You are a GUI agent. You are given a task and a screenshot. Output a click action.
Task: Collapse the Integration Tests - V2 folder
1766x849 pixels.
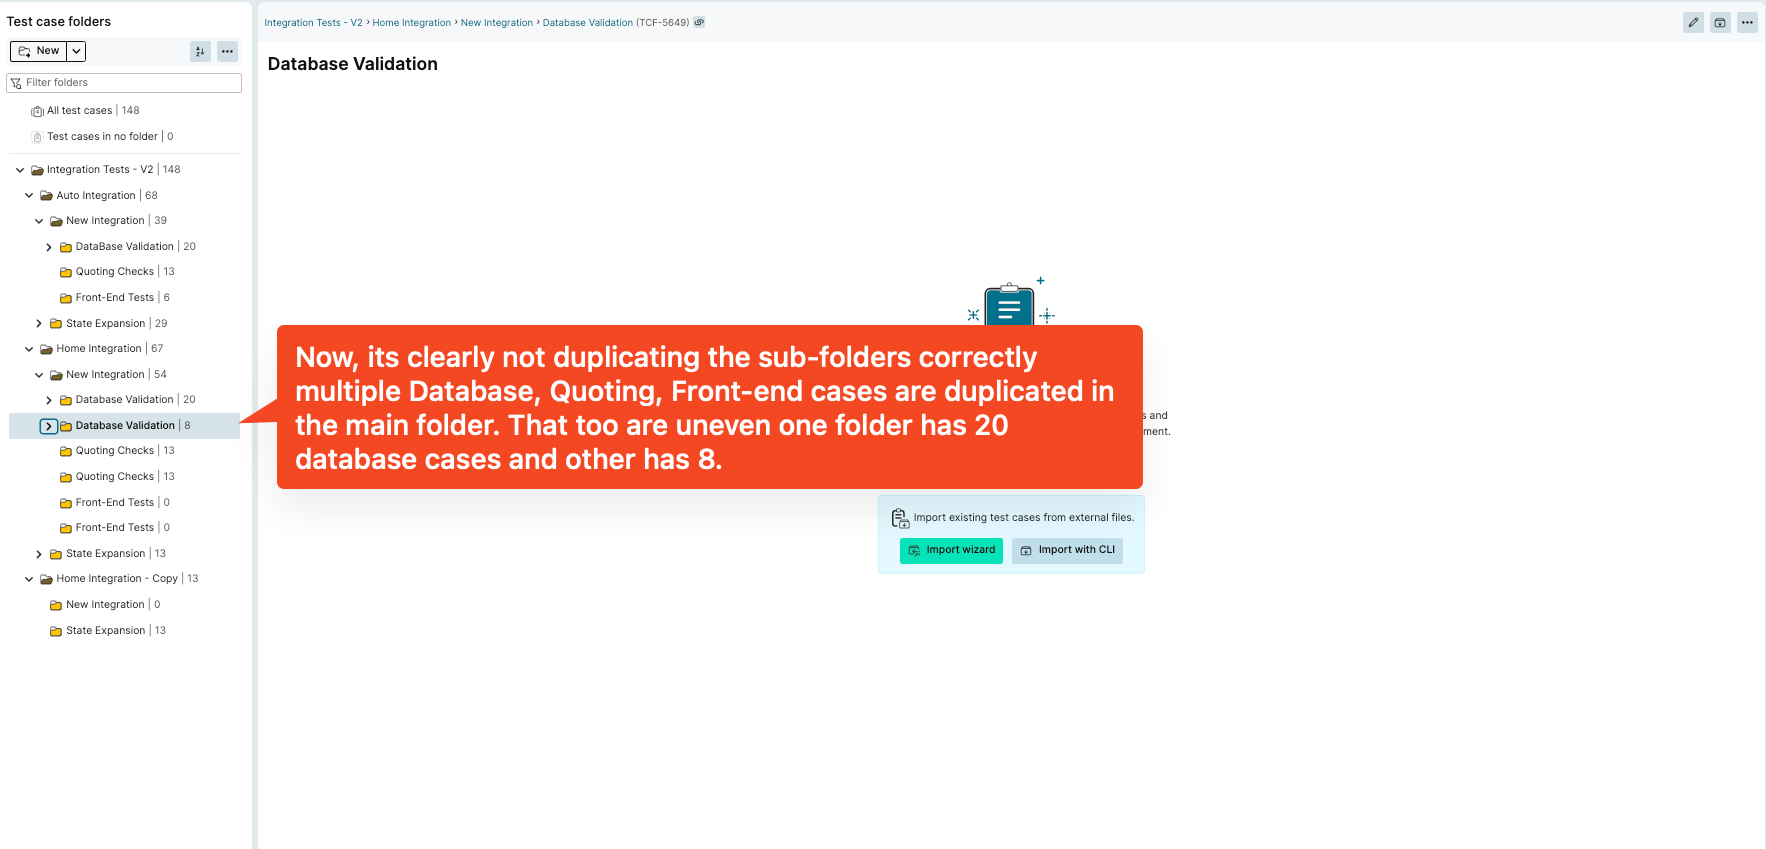20,170
